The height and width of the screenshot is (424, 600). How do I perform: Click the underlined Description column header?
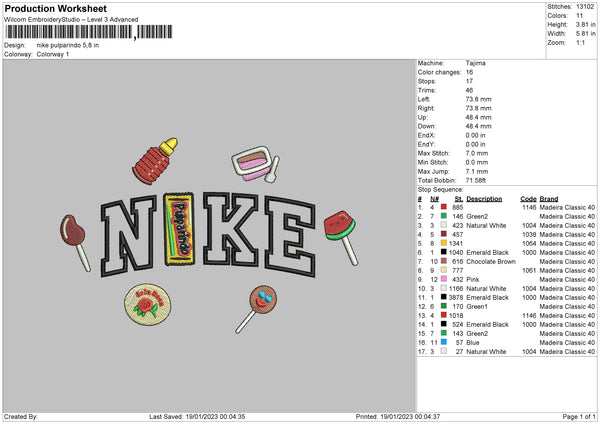tap(484, 199)
